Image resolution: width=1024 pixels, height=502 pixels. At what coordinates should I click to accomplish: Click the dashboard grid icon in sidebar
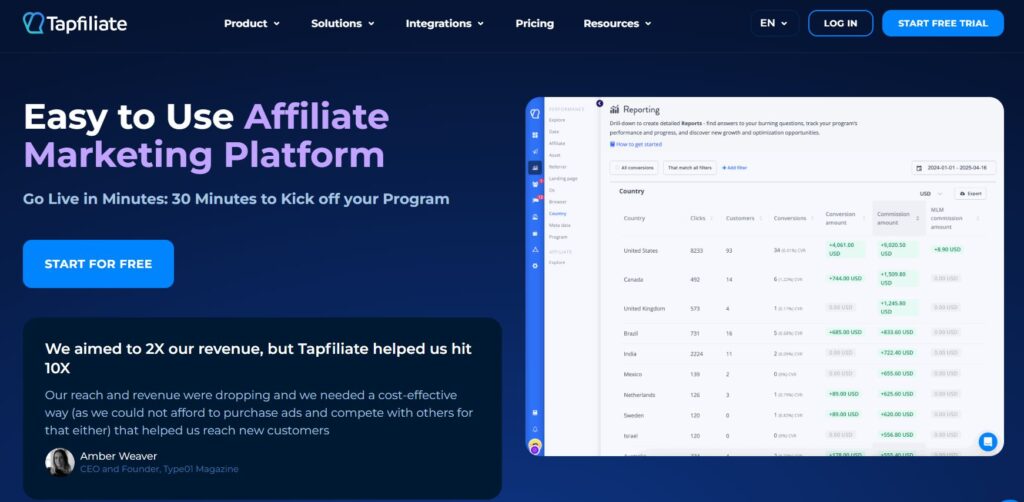(535, 134)
